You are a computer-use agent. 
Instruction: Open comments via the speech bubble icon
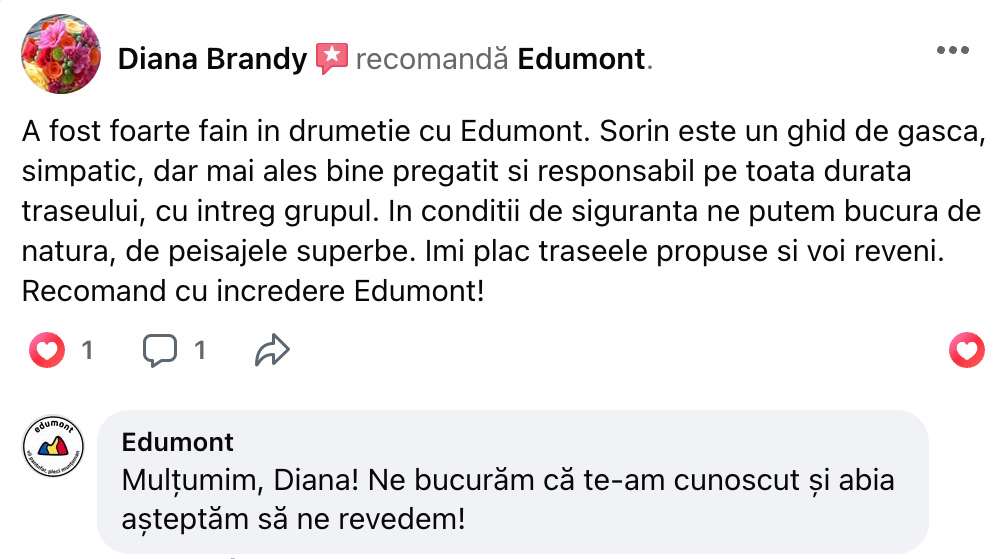(x=160, y=349)
